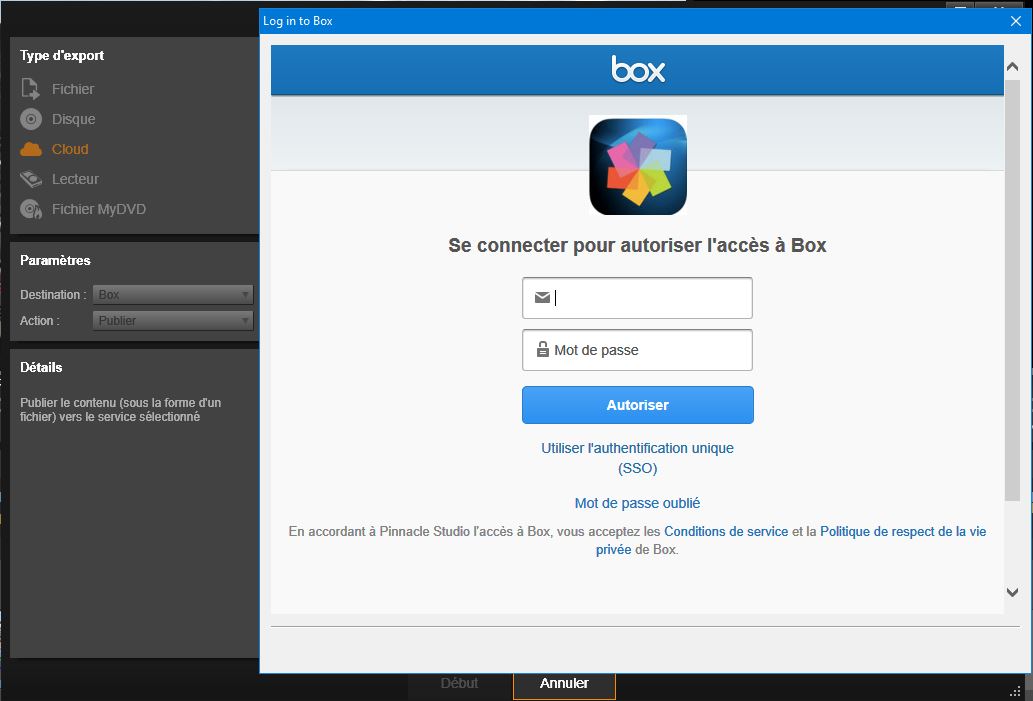Focus the email address input field
The image size is (1033, 701).
pyautogui.click(x=637, y=298)
